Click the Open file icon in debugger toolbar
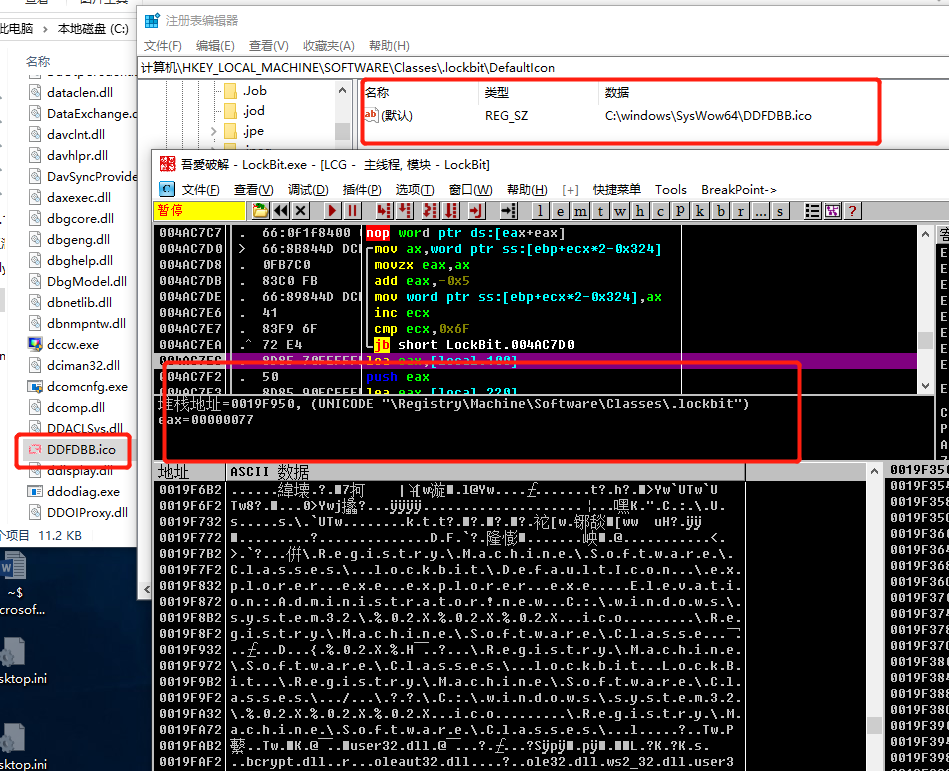 coord(260,211)
